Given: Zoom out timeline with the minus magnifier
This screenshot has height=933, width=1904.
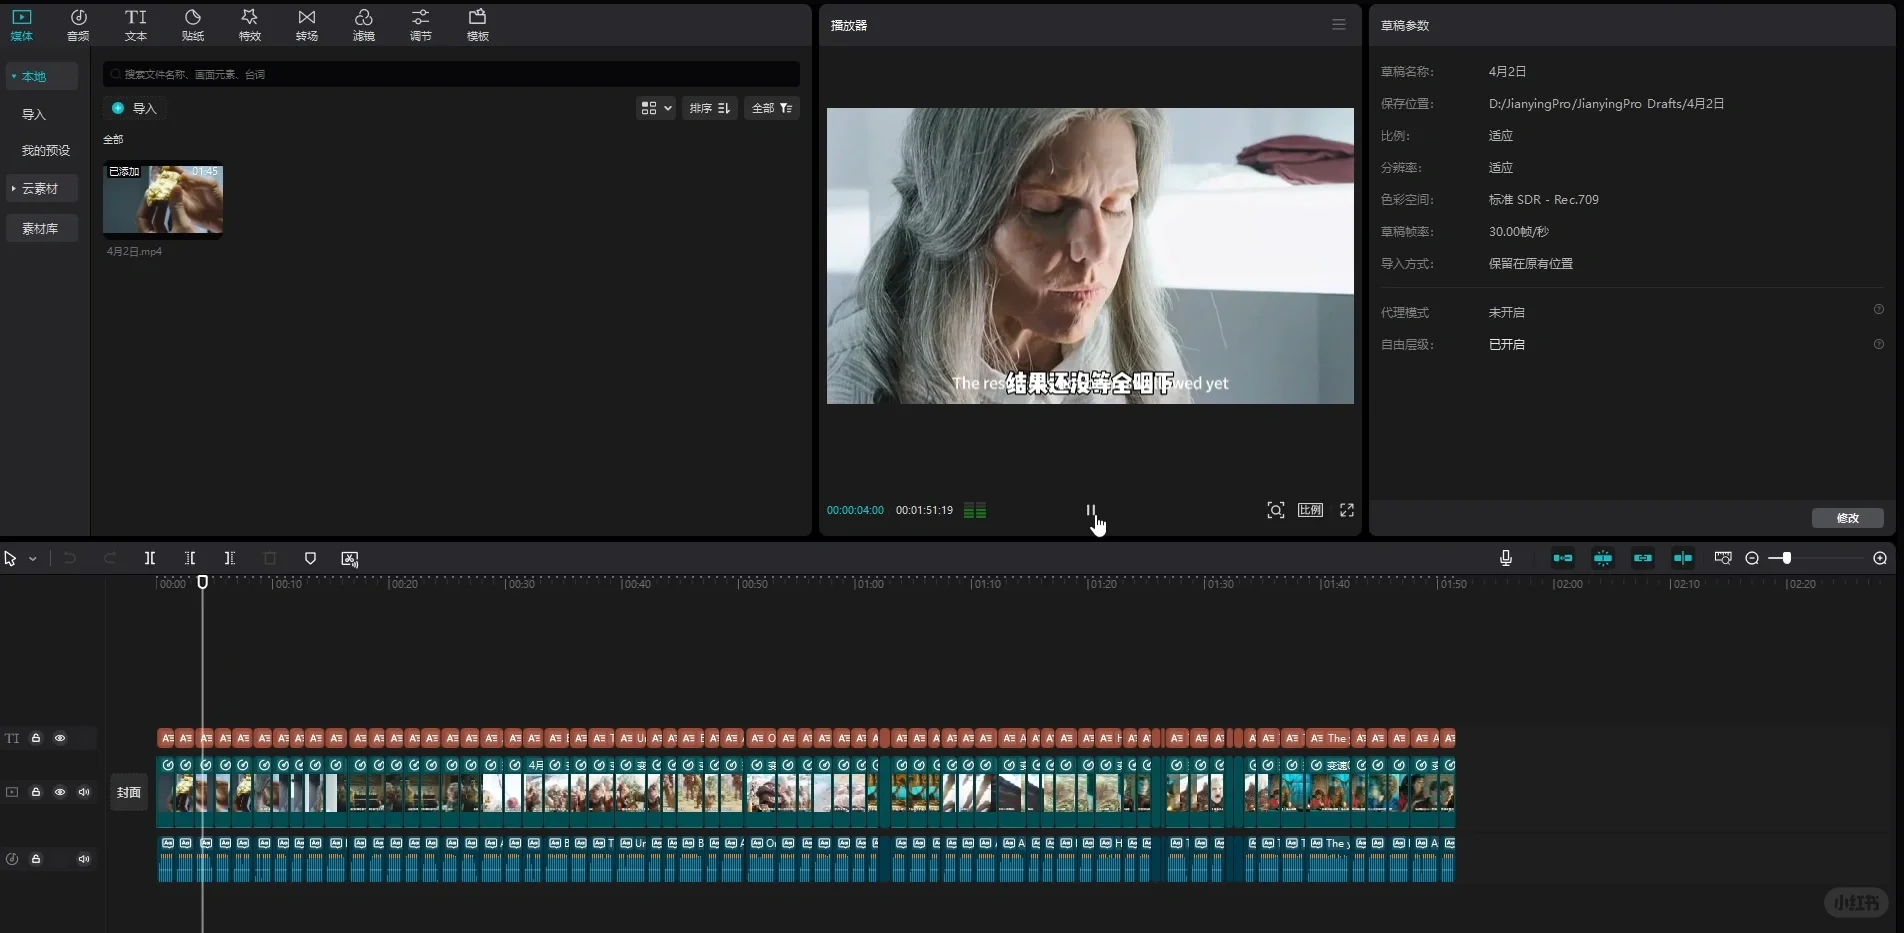Looking at the screenshot, I should click(x=1752, y=558).
